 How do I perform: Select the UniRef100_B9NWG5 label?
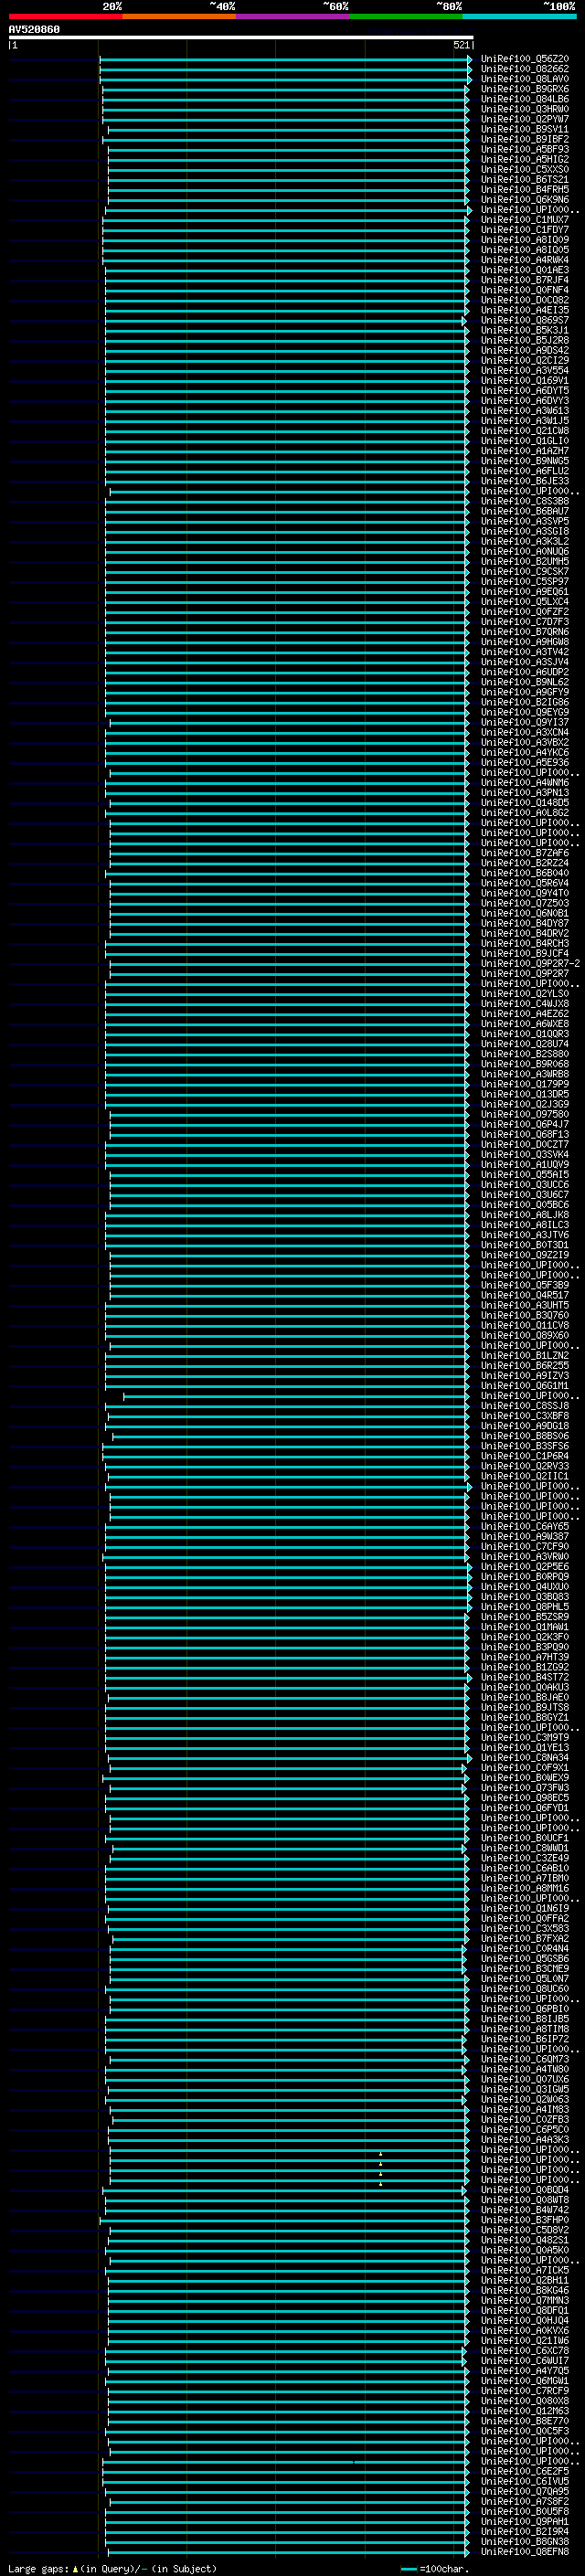(x=525, y=461)
